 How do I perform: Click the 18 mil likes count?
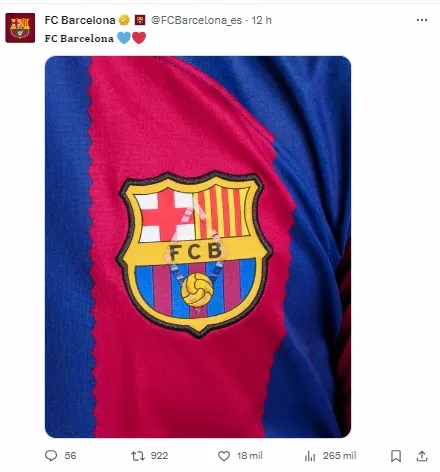pos(249,456)
